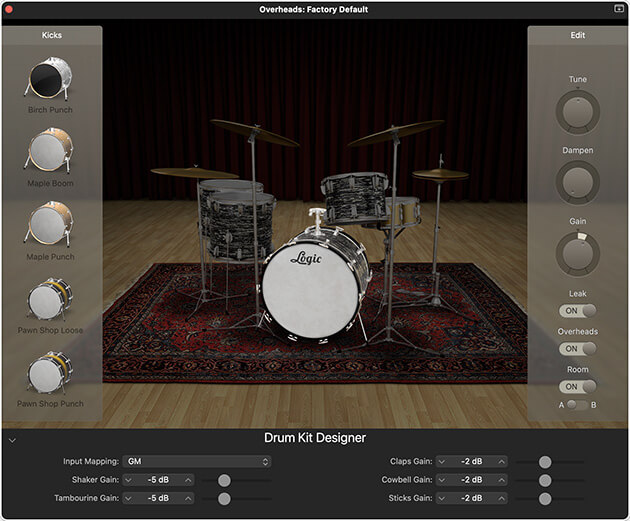
Task: Switch the room A/B selector
Action: (x=577, y=404)
